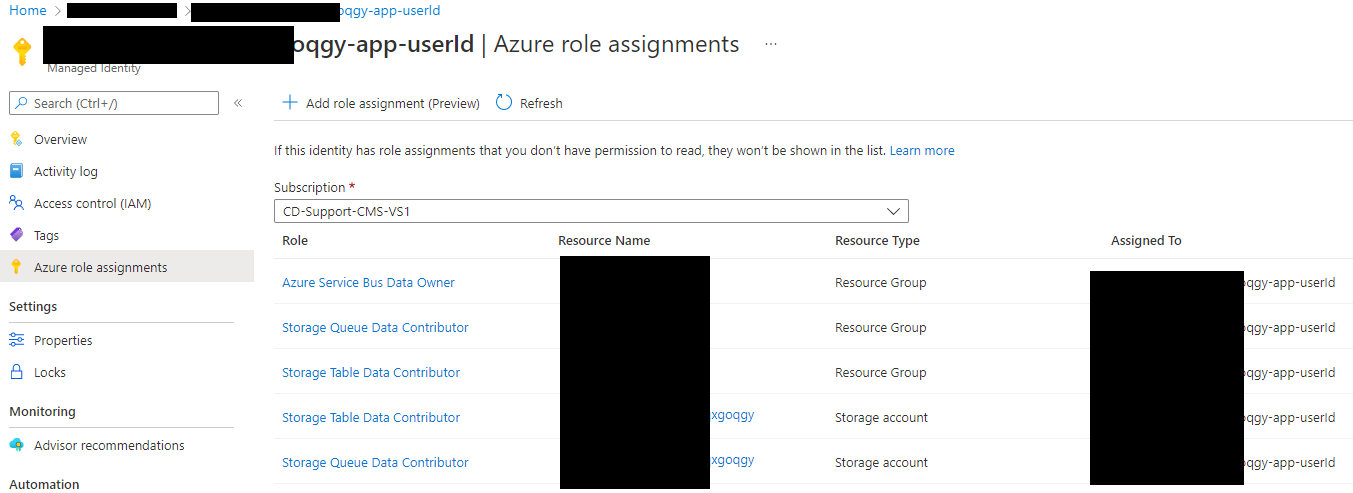This screenshot has height=493, width=1353.
Task: Click the Subscription dropdown chevron arrow
Action: 893,211
